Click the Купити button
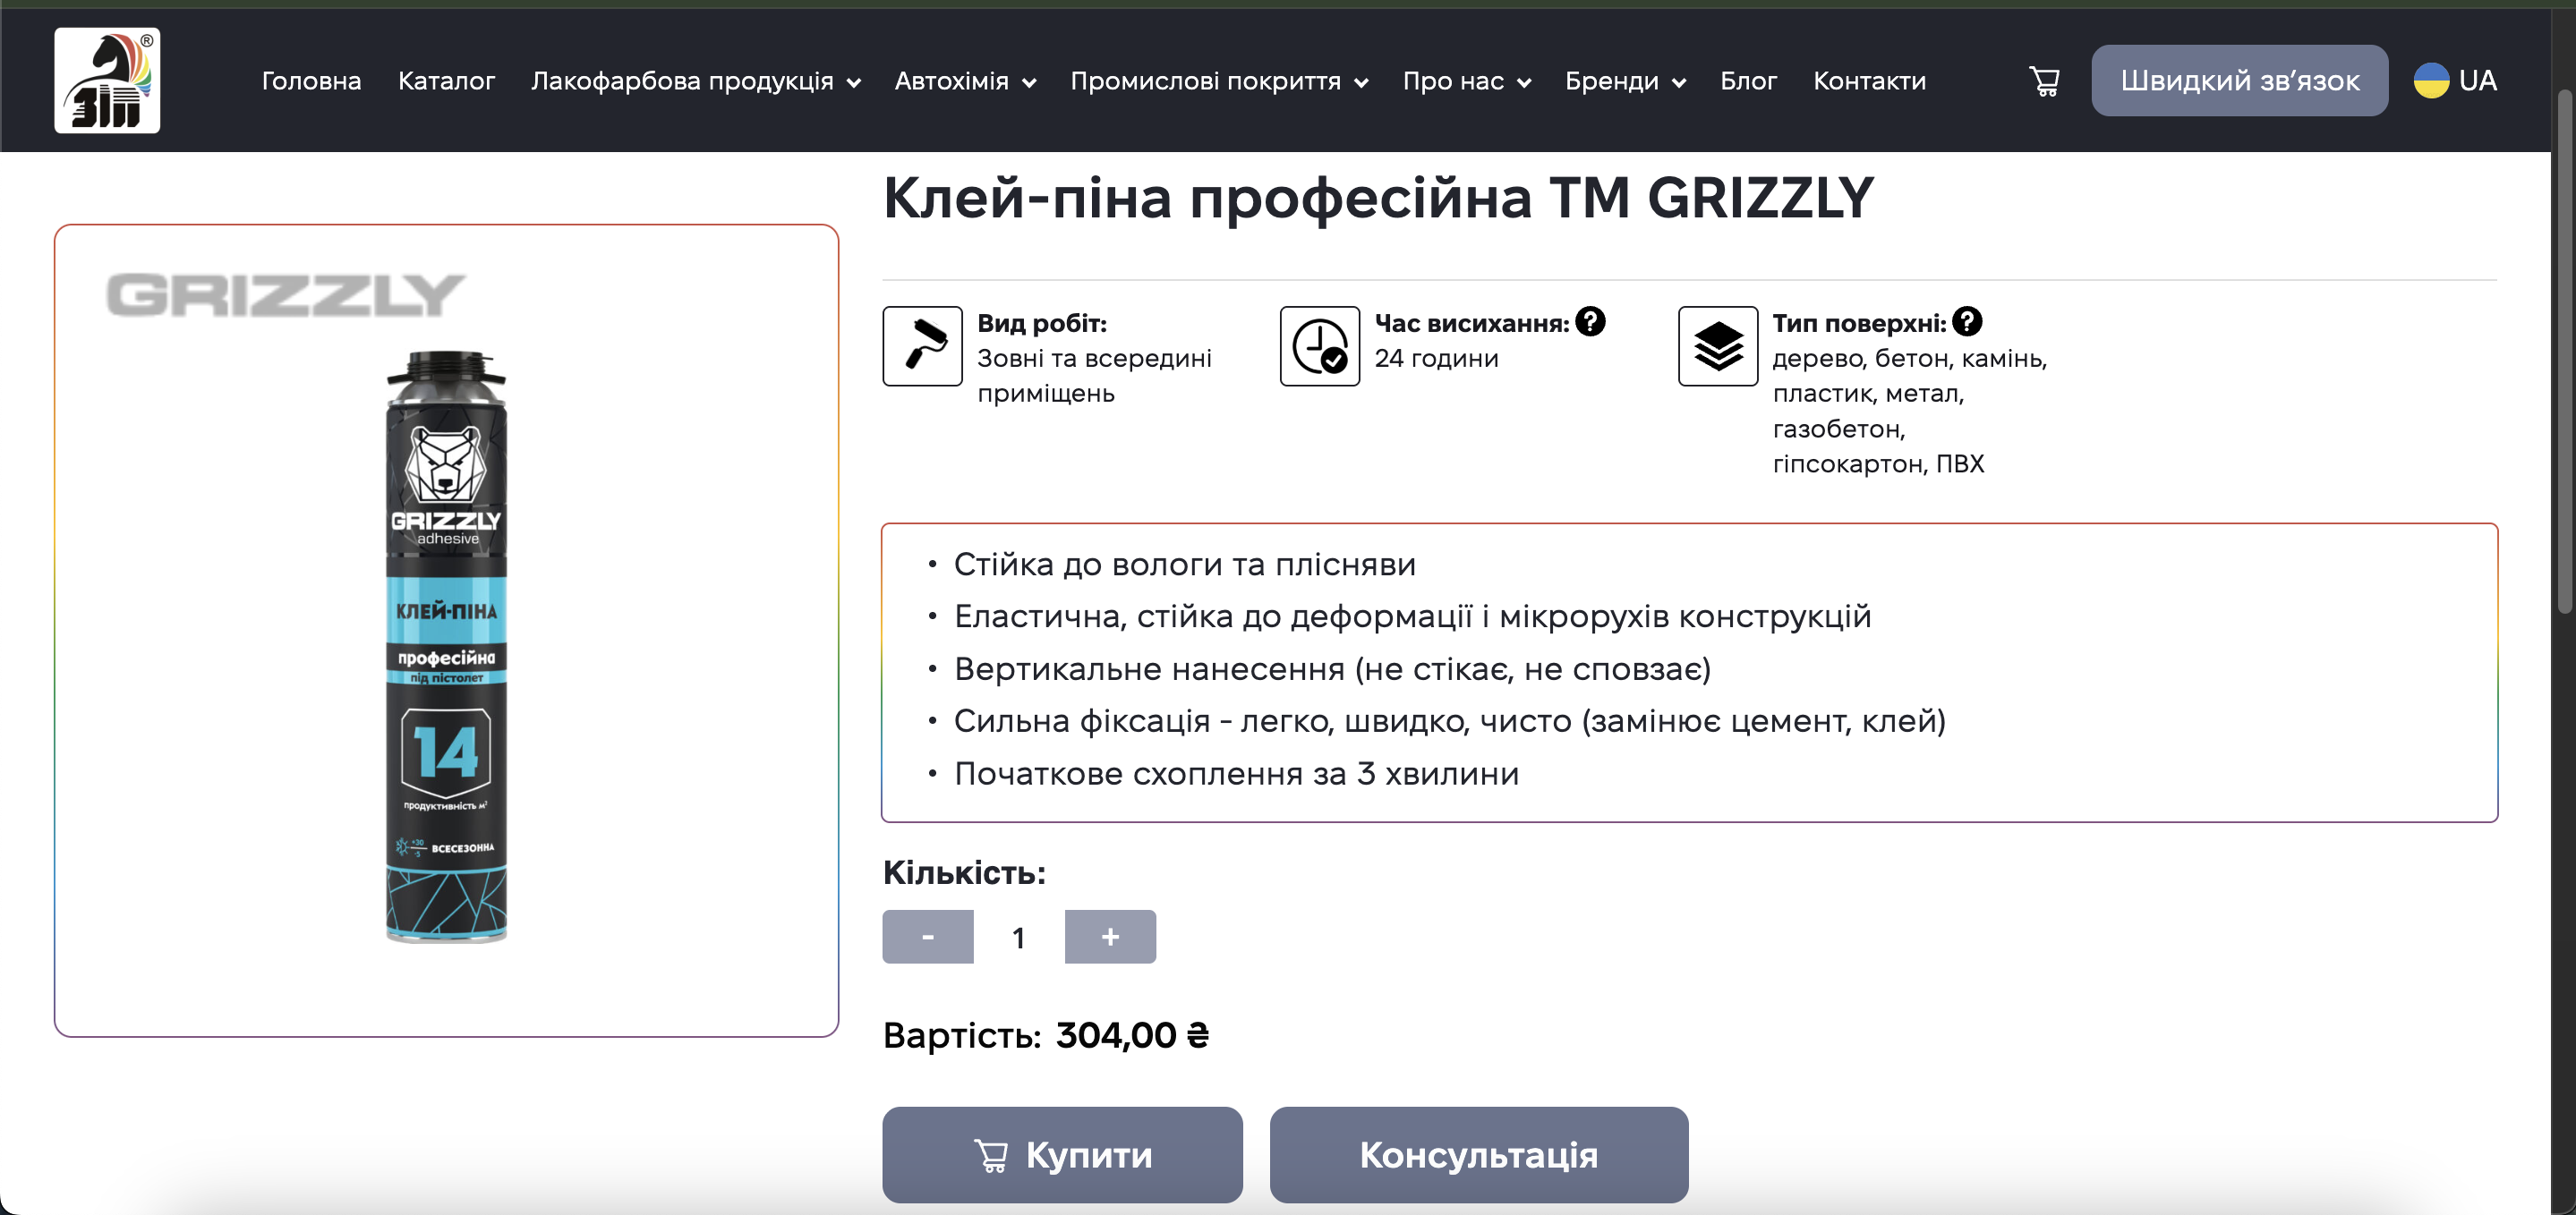This screenshot has width=2576, height=1215. pos(1062,1154)
